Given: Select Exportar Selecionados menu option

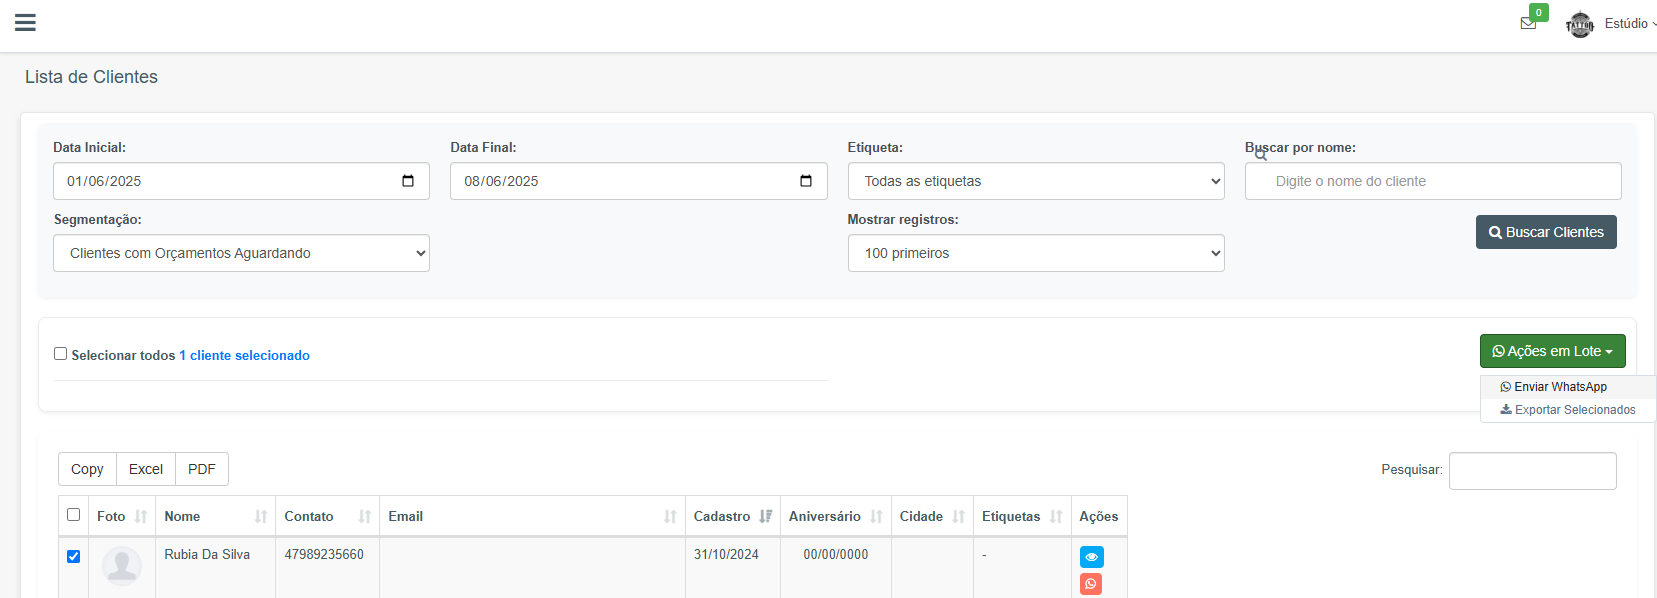Looking at the screenshot, I should point(1567,410).
